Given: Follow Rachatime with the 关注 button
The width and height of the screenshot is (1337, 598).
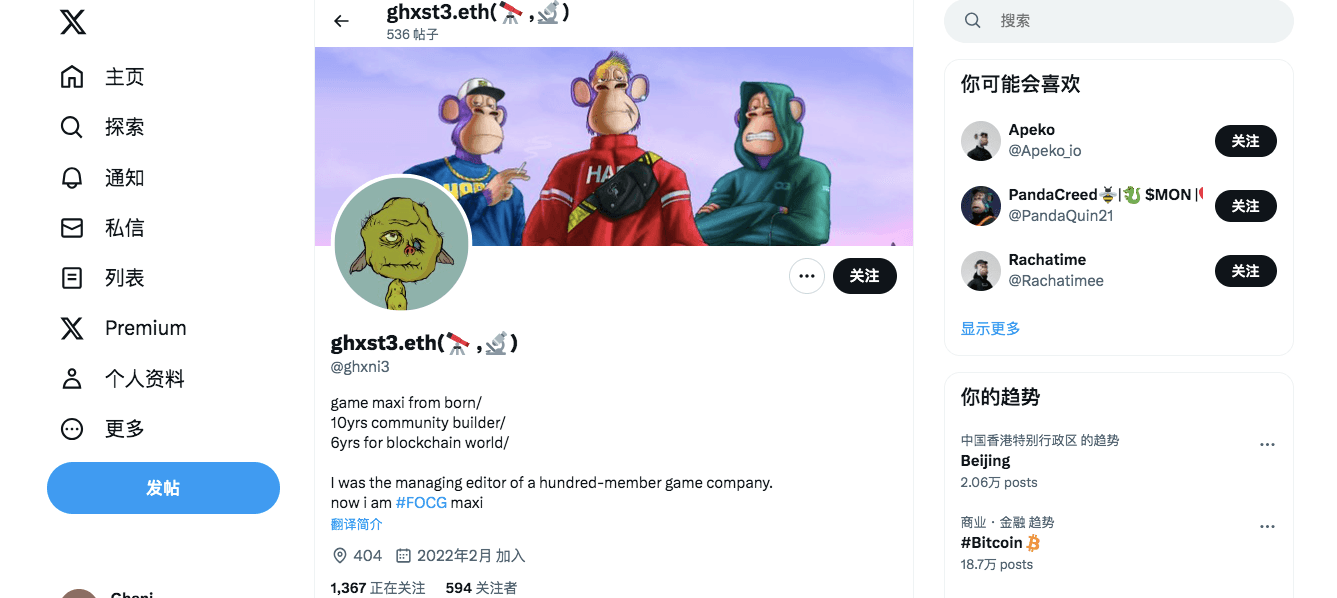Looking at the screenshot, I should coord(1245,271).
